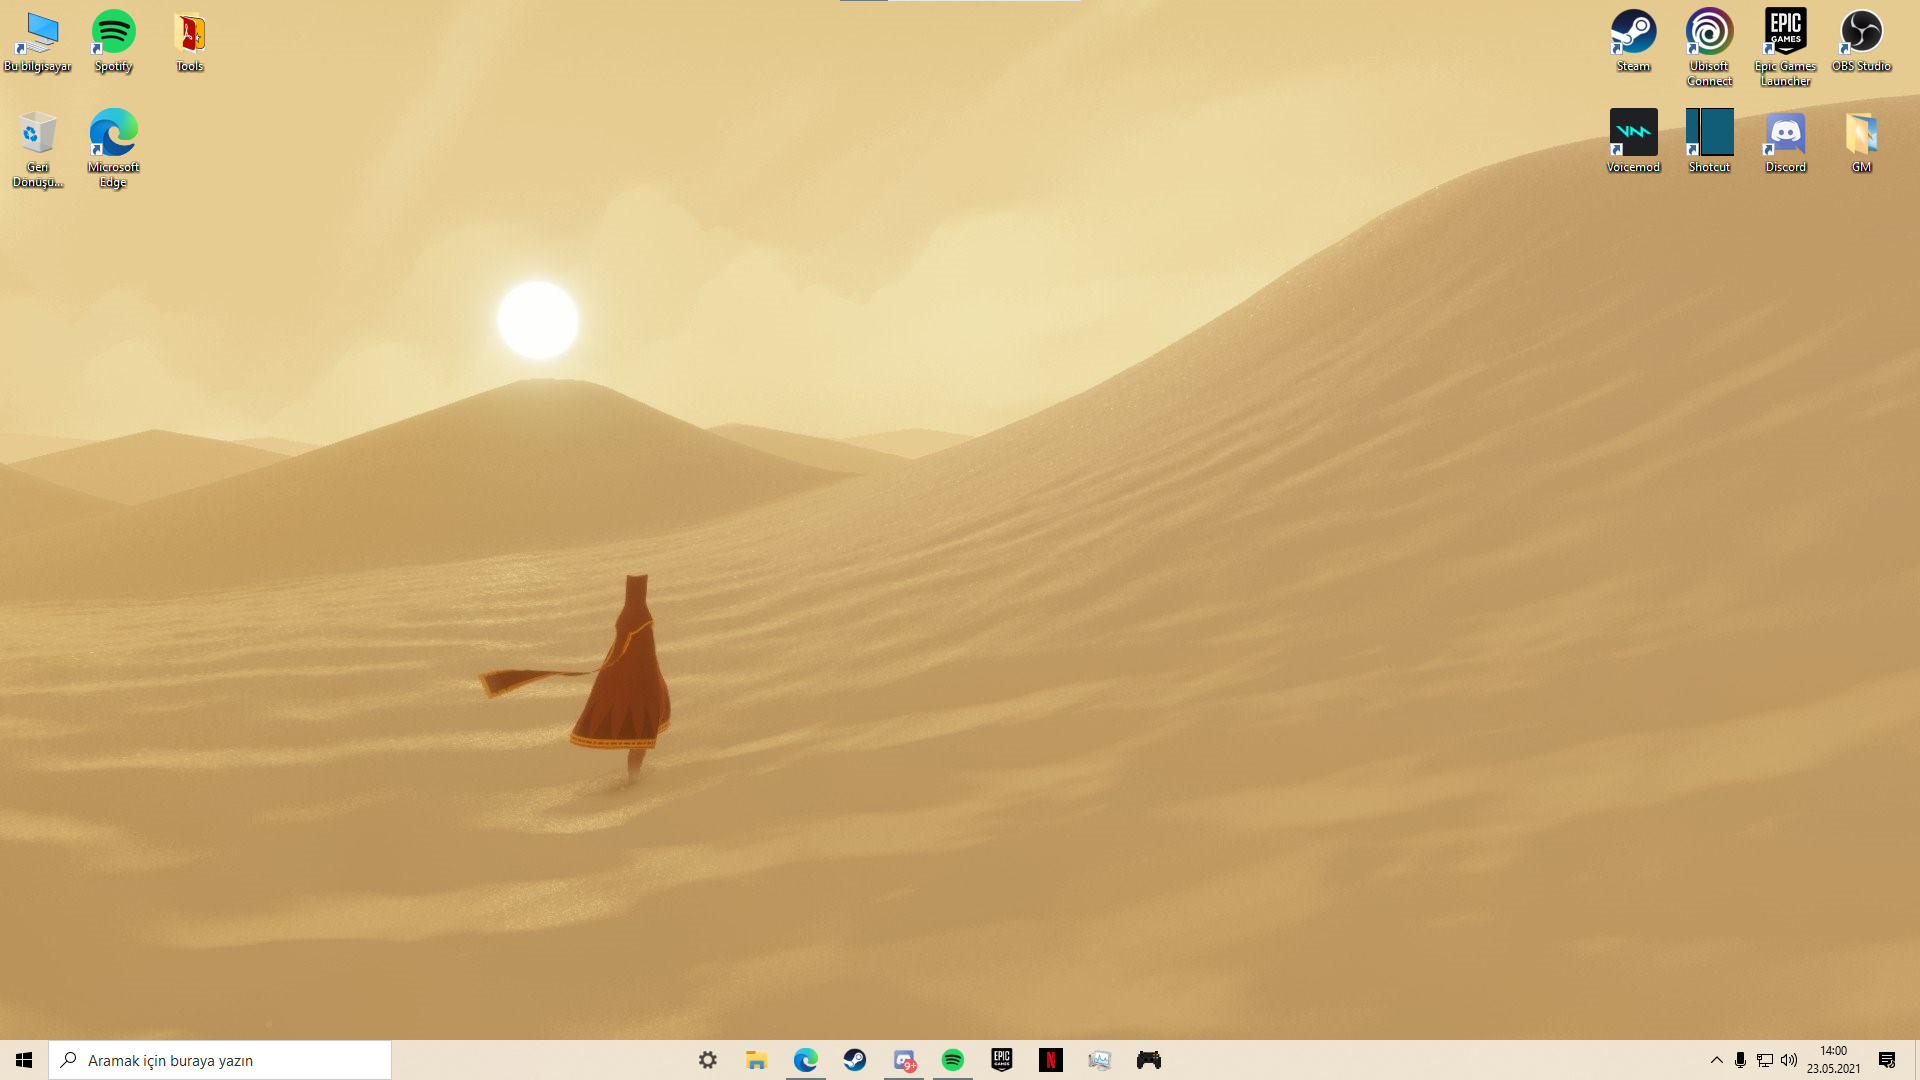Expand hidden system tray icons chevron
This screenshot has width=1920, height=1080.
click(x=1716, y=1060)
